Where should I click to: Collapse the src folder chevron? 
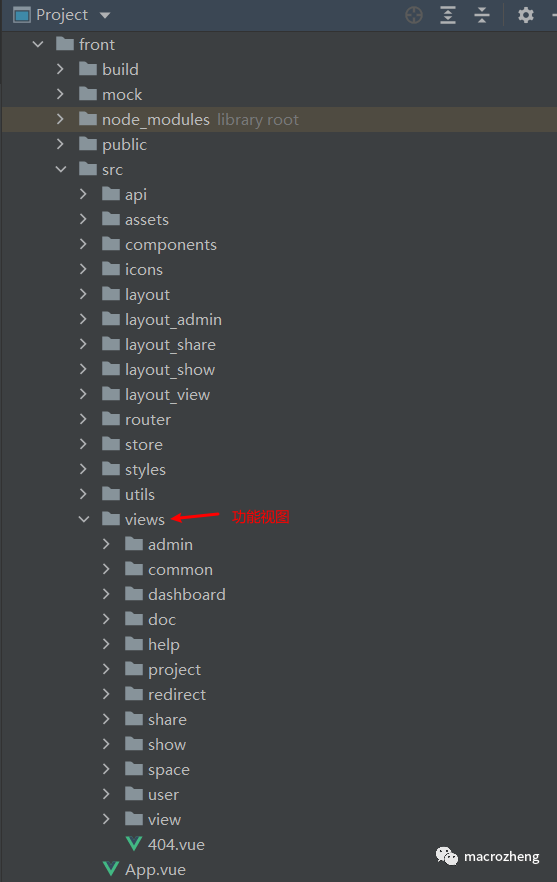tap(61, 169)
